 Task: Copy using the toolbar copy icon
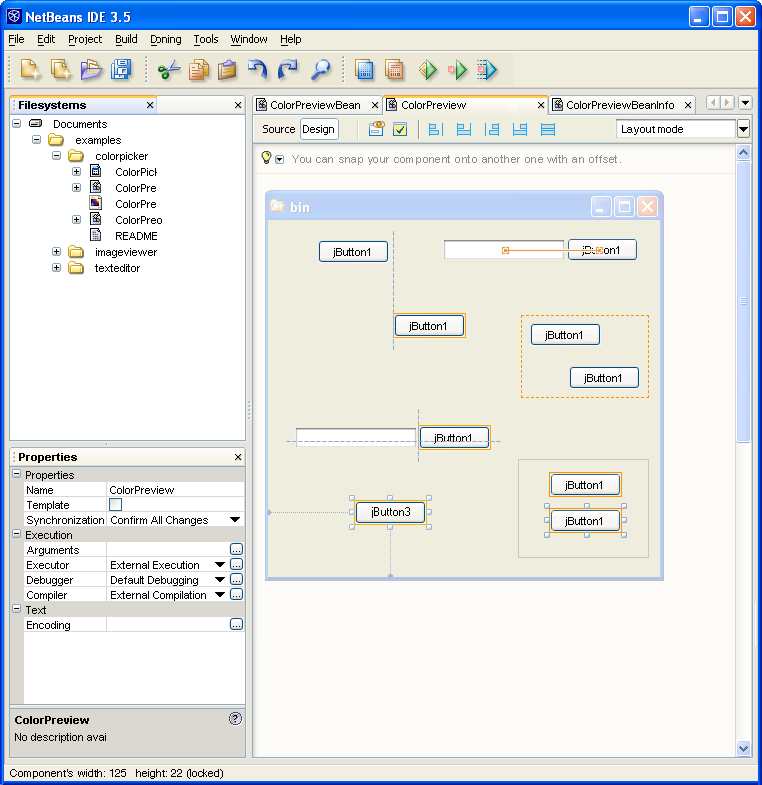point(199,70)
